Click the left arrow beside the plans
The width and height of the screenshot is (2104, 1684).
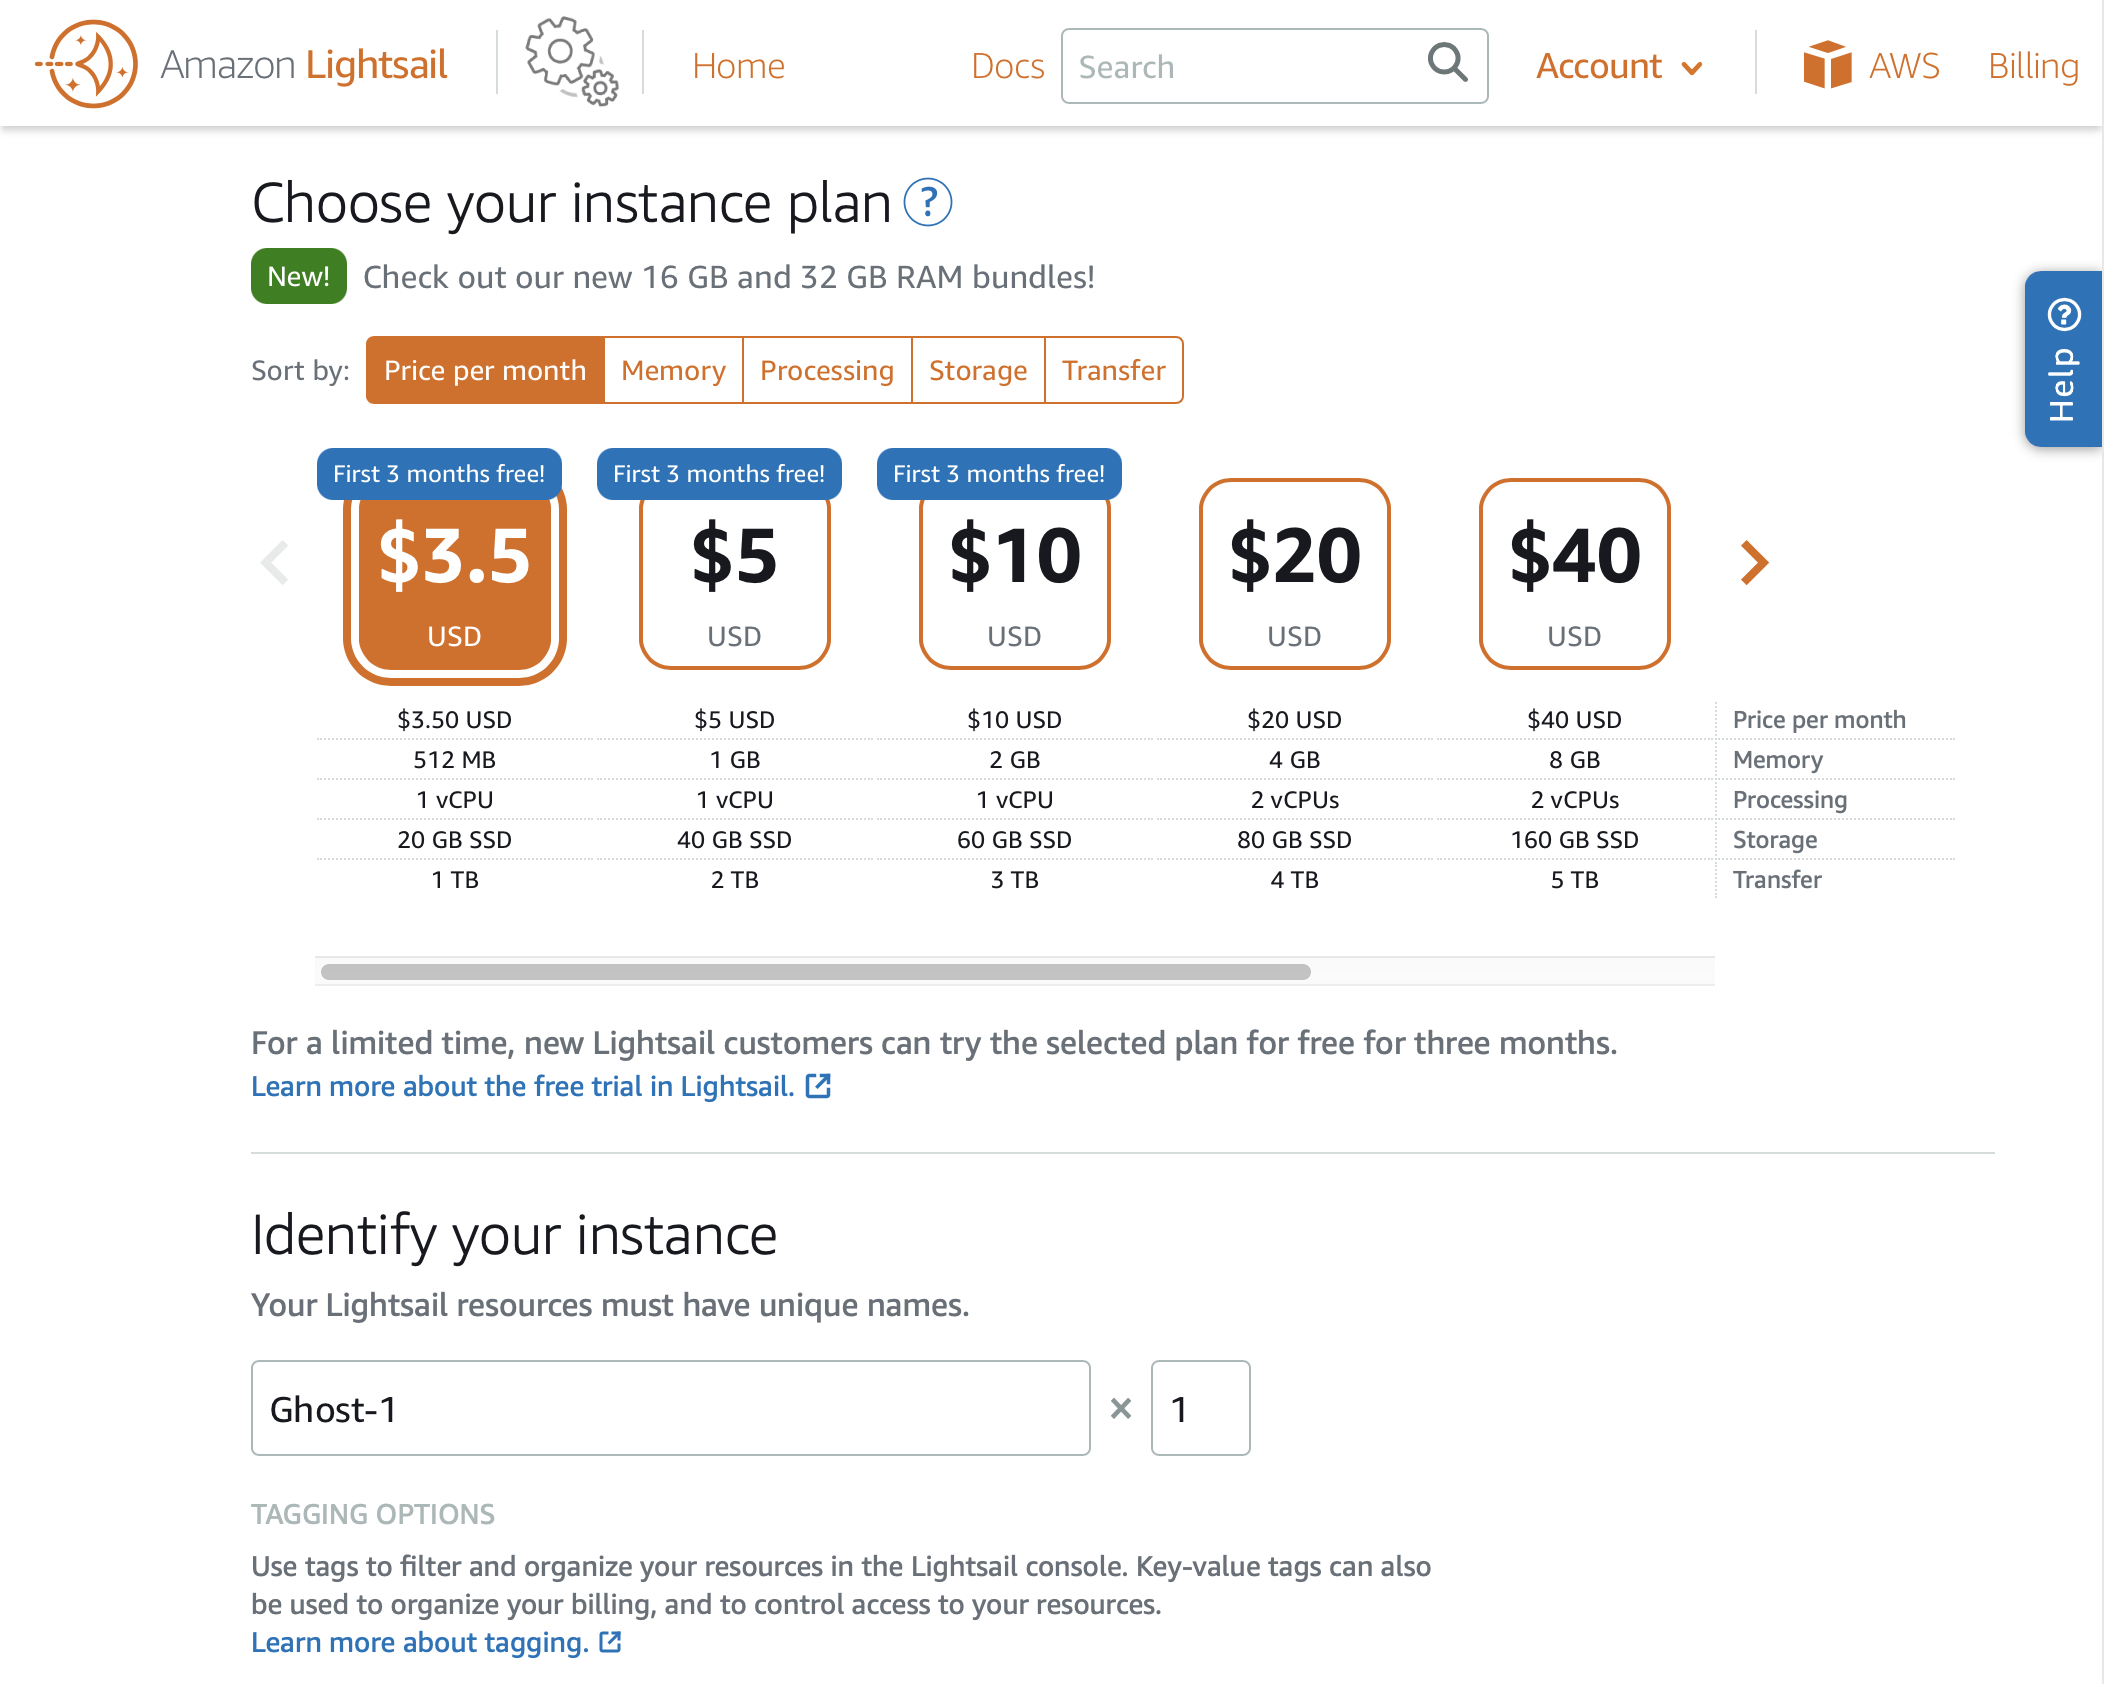point(276,563)
